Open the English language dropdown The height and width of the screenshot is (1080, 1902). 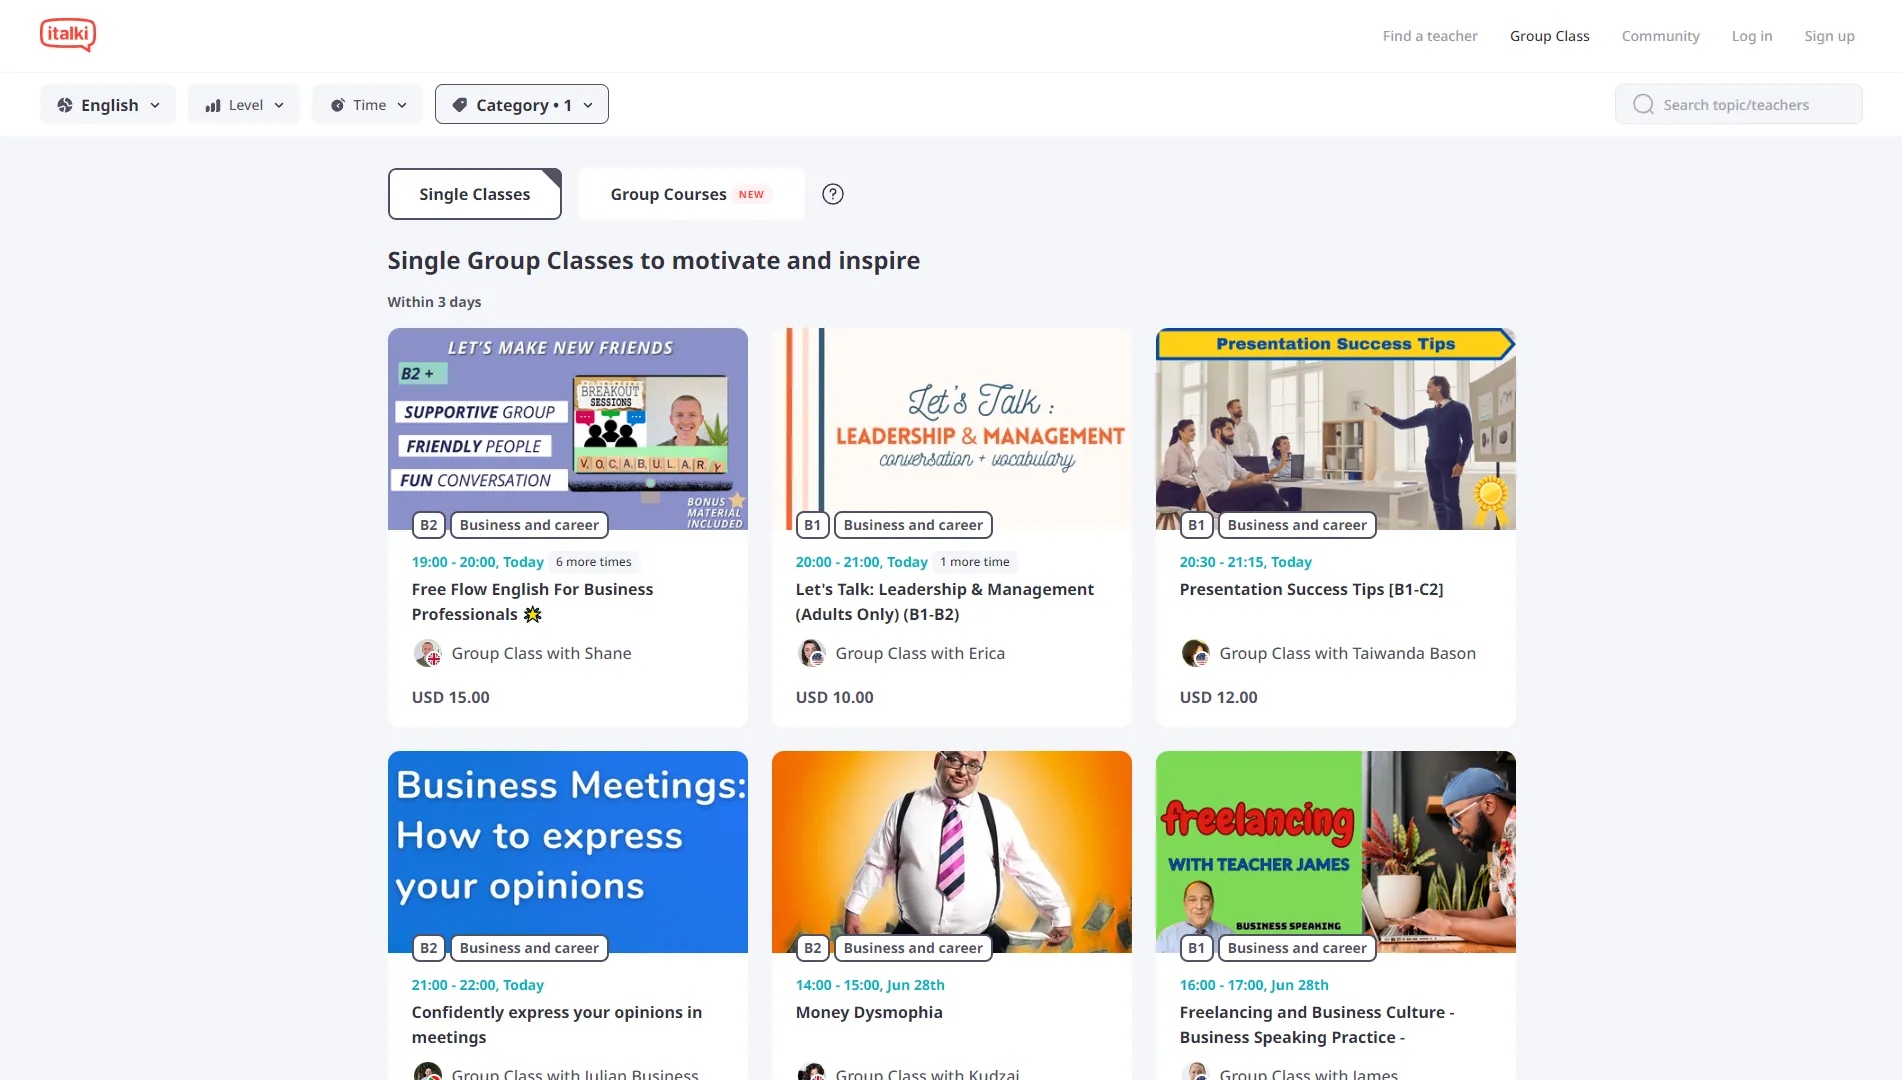108,104
